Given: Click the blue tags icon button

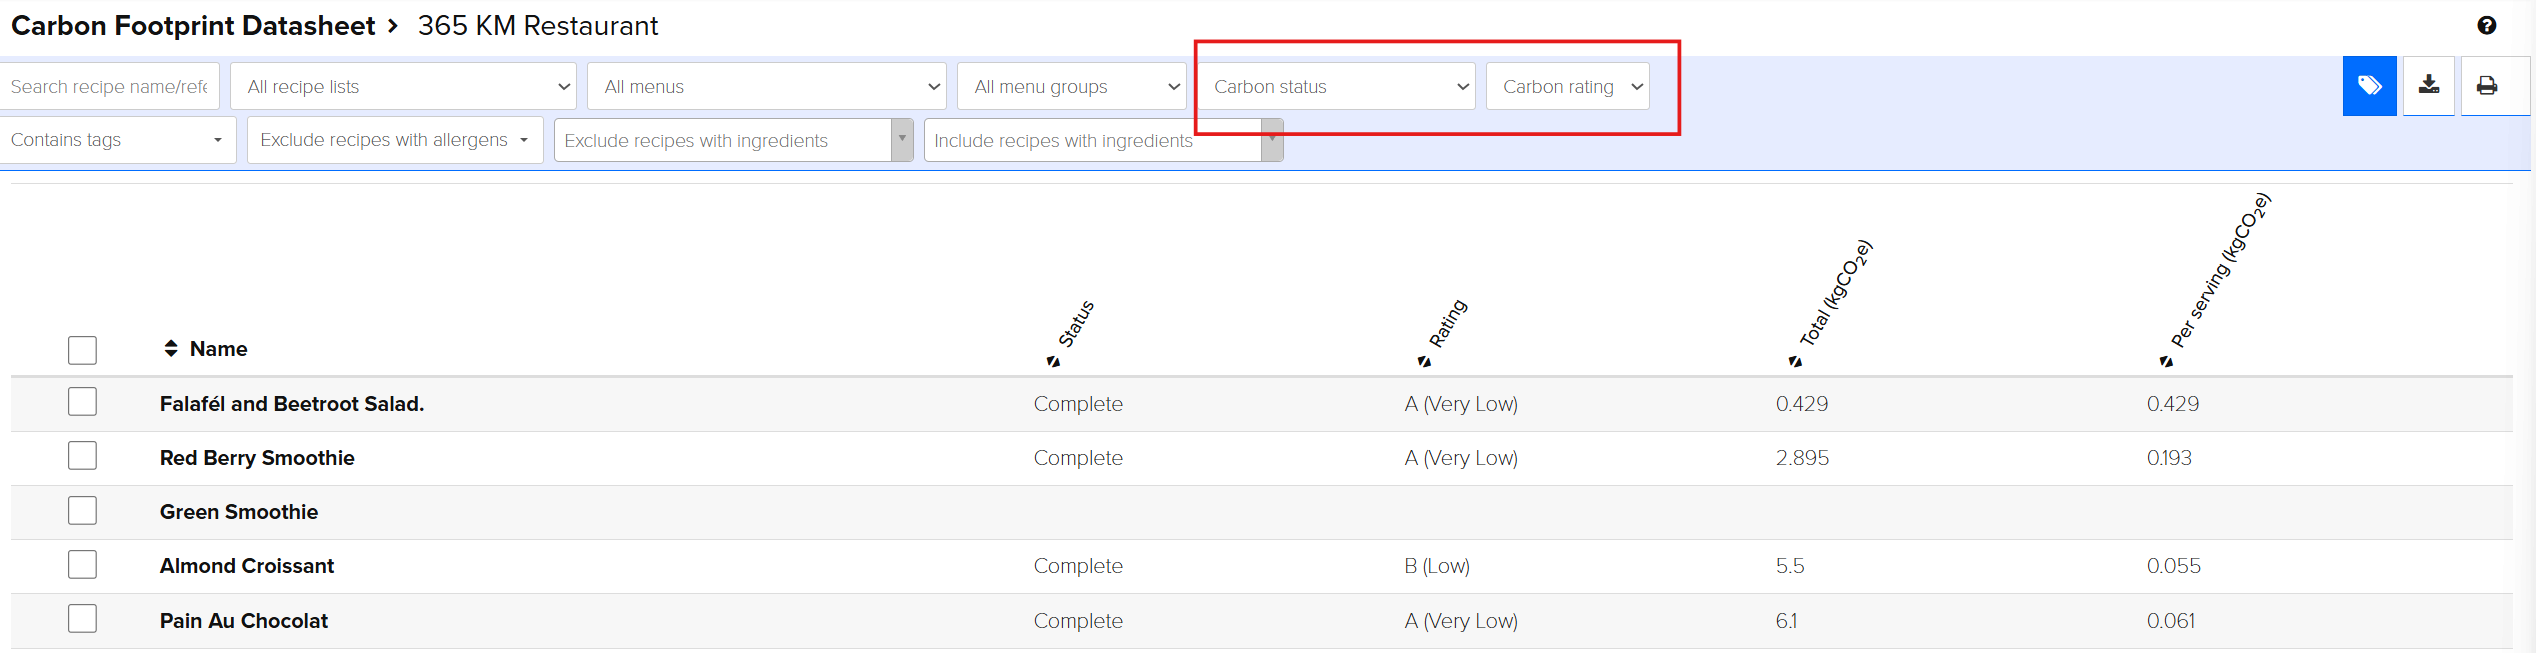Looking at the screenshot, I should point(2368,86).
